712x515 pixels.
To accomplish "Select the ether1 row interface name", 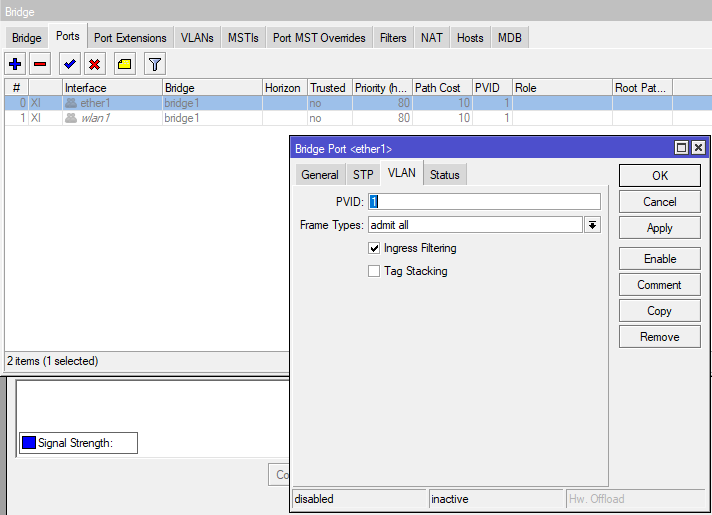I will pos(95,103).
